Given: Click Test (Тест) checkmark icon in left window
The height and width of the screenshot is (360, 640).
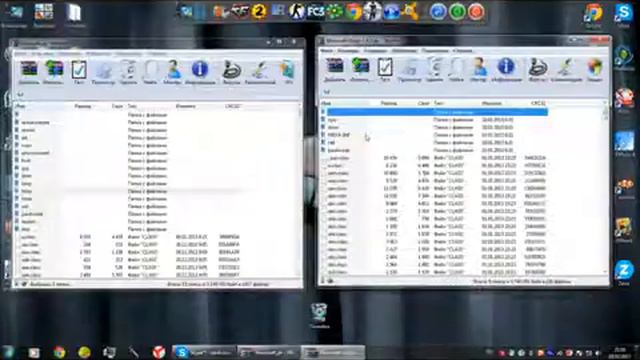Looking at the screenshot, I should [79, 72].
